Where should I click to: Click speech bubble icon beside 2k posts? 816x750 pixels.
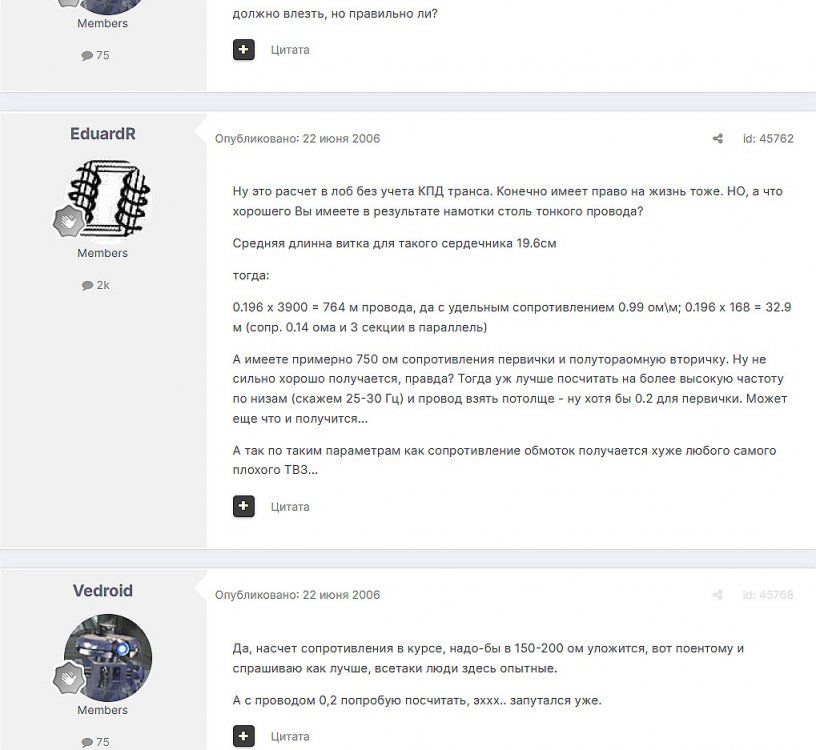(x=87, y=285)
